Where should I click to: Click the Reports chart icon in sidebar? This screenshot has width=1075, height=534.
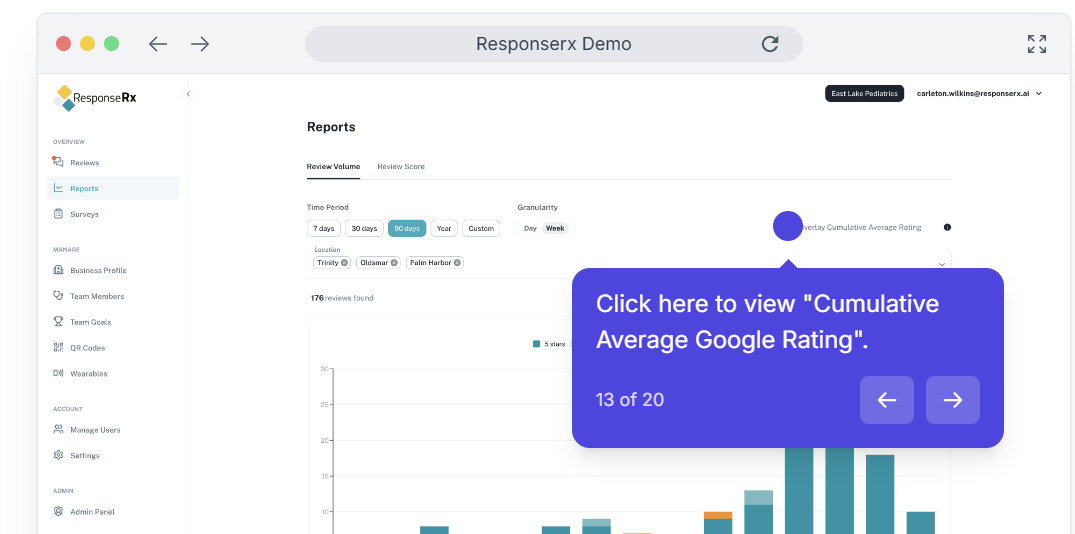pos(58,188)
